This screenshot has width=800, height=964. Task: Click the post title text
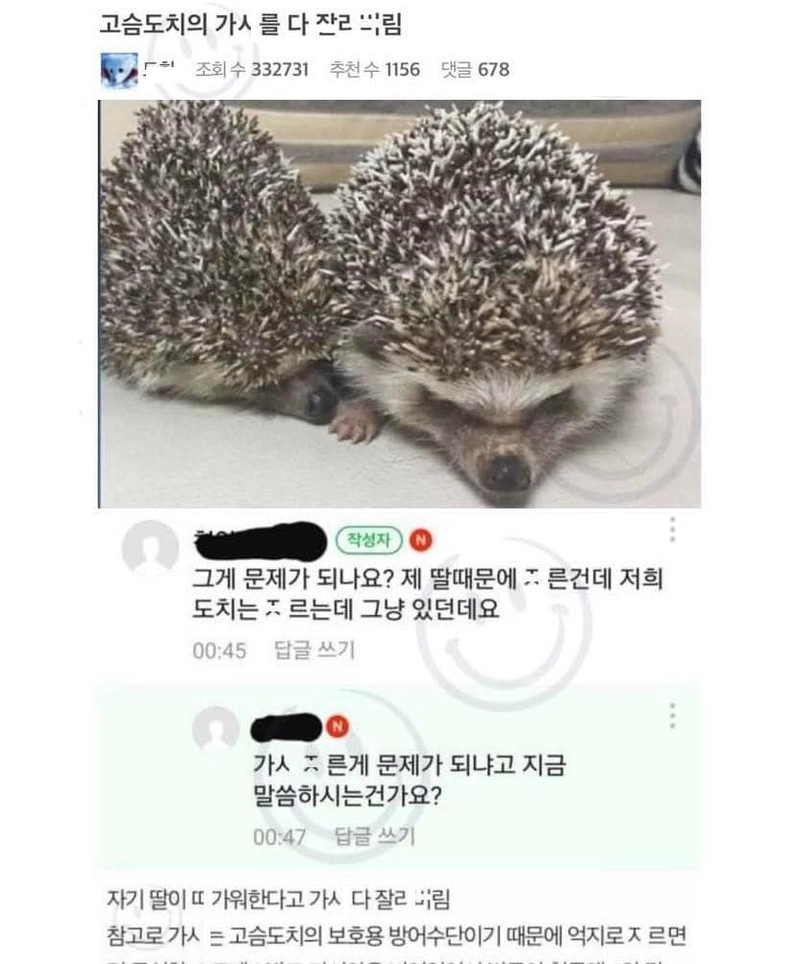pos(250,25)
